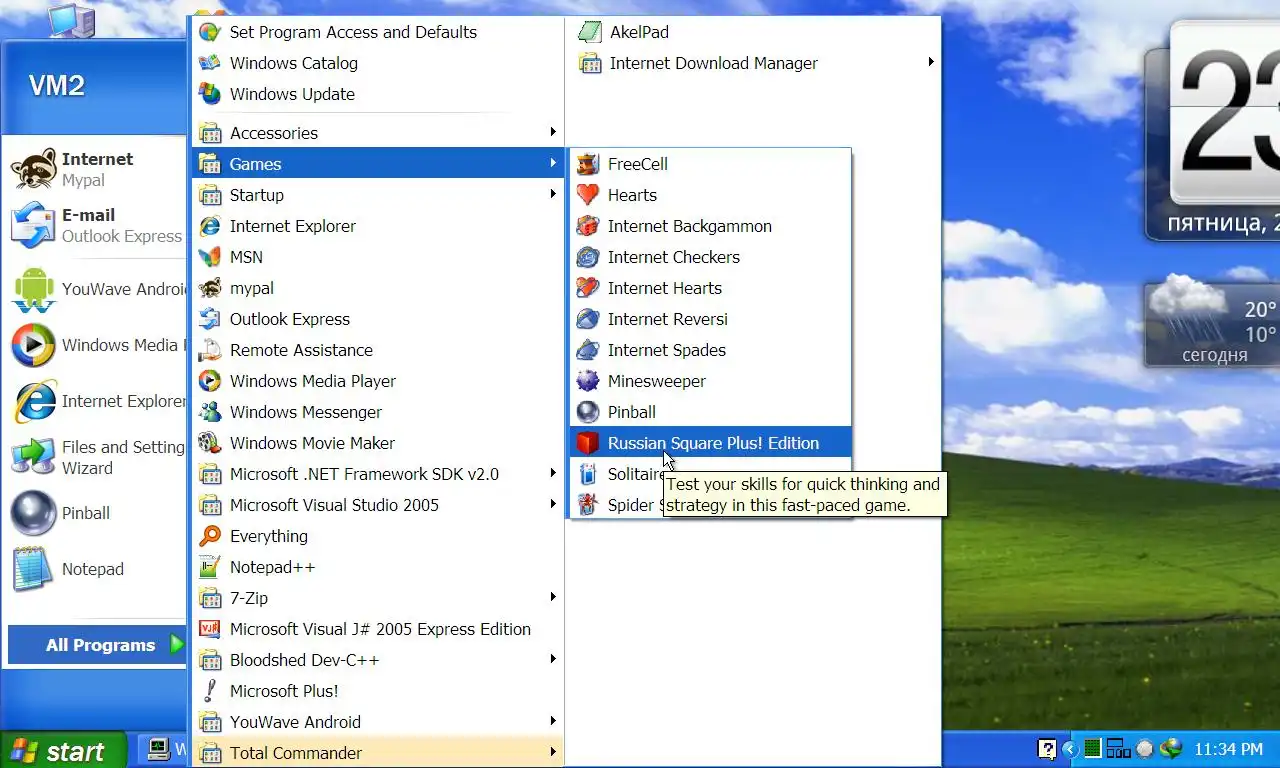The width and height of the screenshot is (1280, 768).
Task: Run Windows Update
Action: [x=378, y=94]
